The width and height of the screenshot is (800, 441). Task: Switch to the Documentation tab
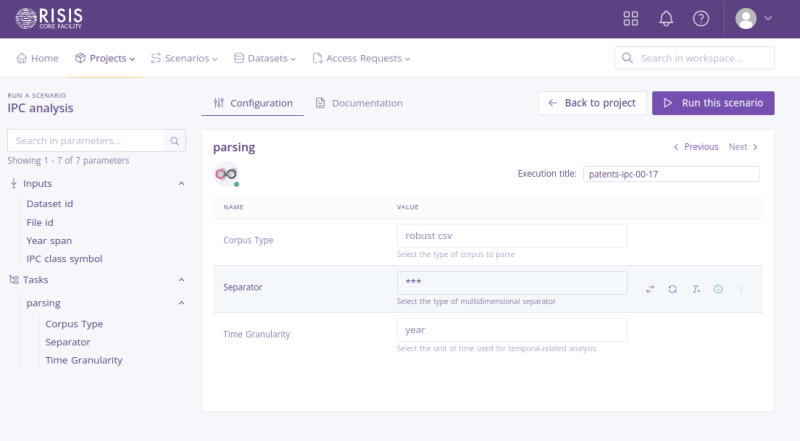click(x=359, y=103)
